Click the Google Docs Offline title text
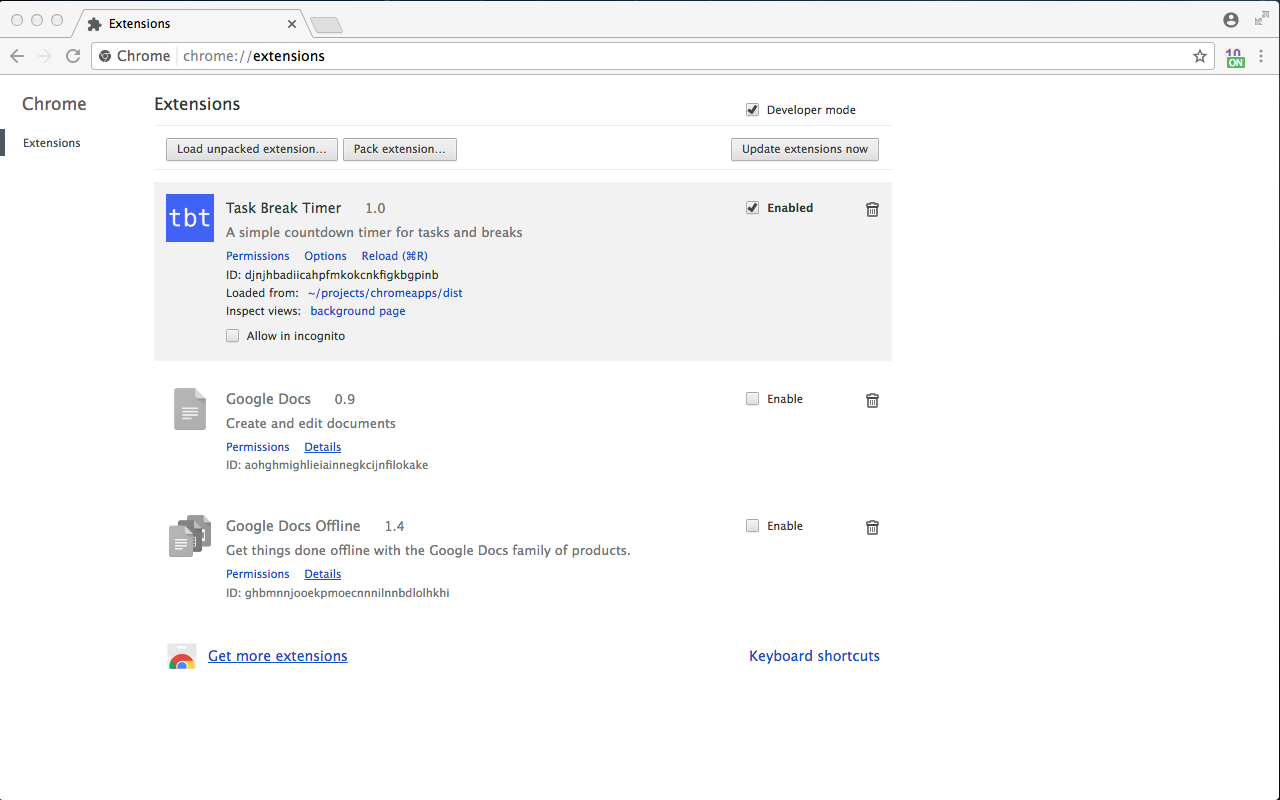Image resolution: width=1280 pixels, height=800 pixels. [293, 526]
